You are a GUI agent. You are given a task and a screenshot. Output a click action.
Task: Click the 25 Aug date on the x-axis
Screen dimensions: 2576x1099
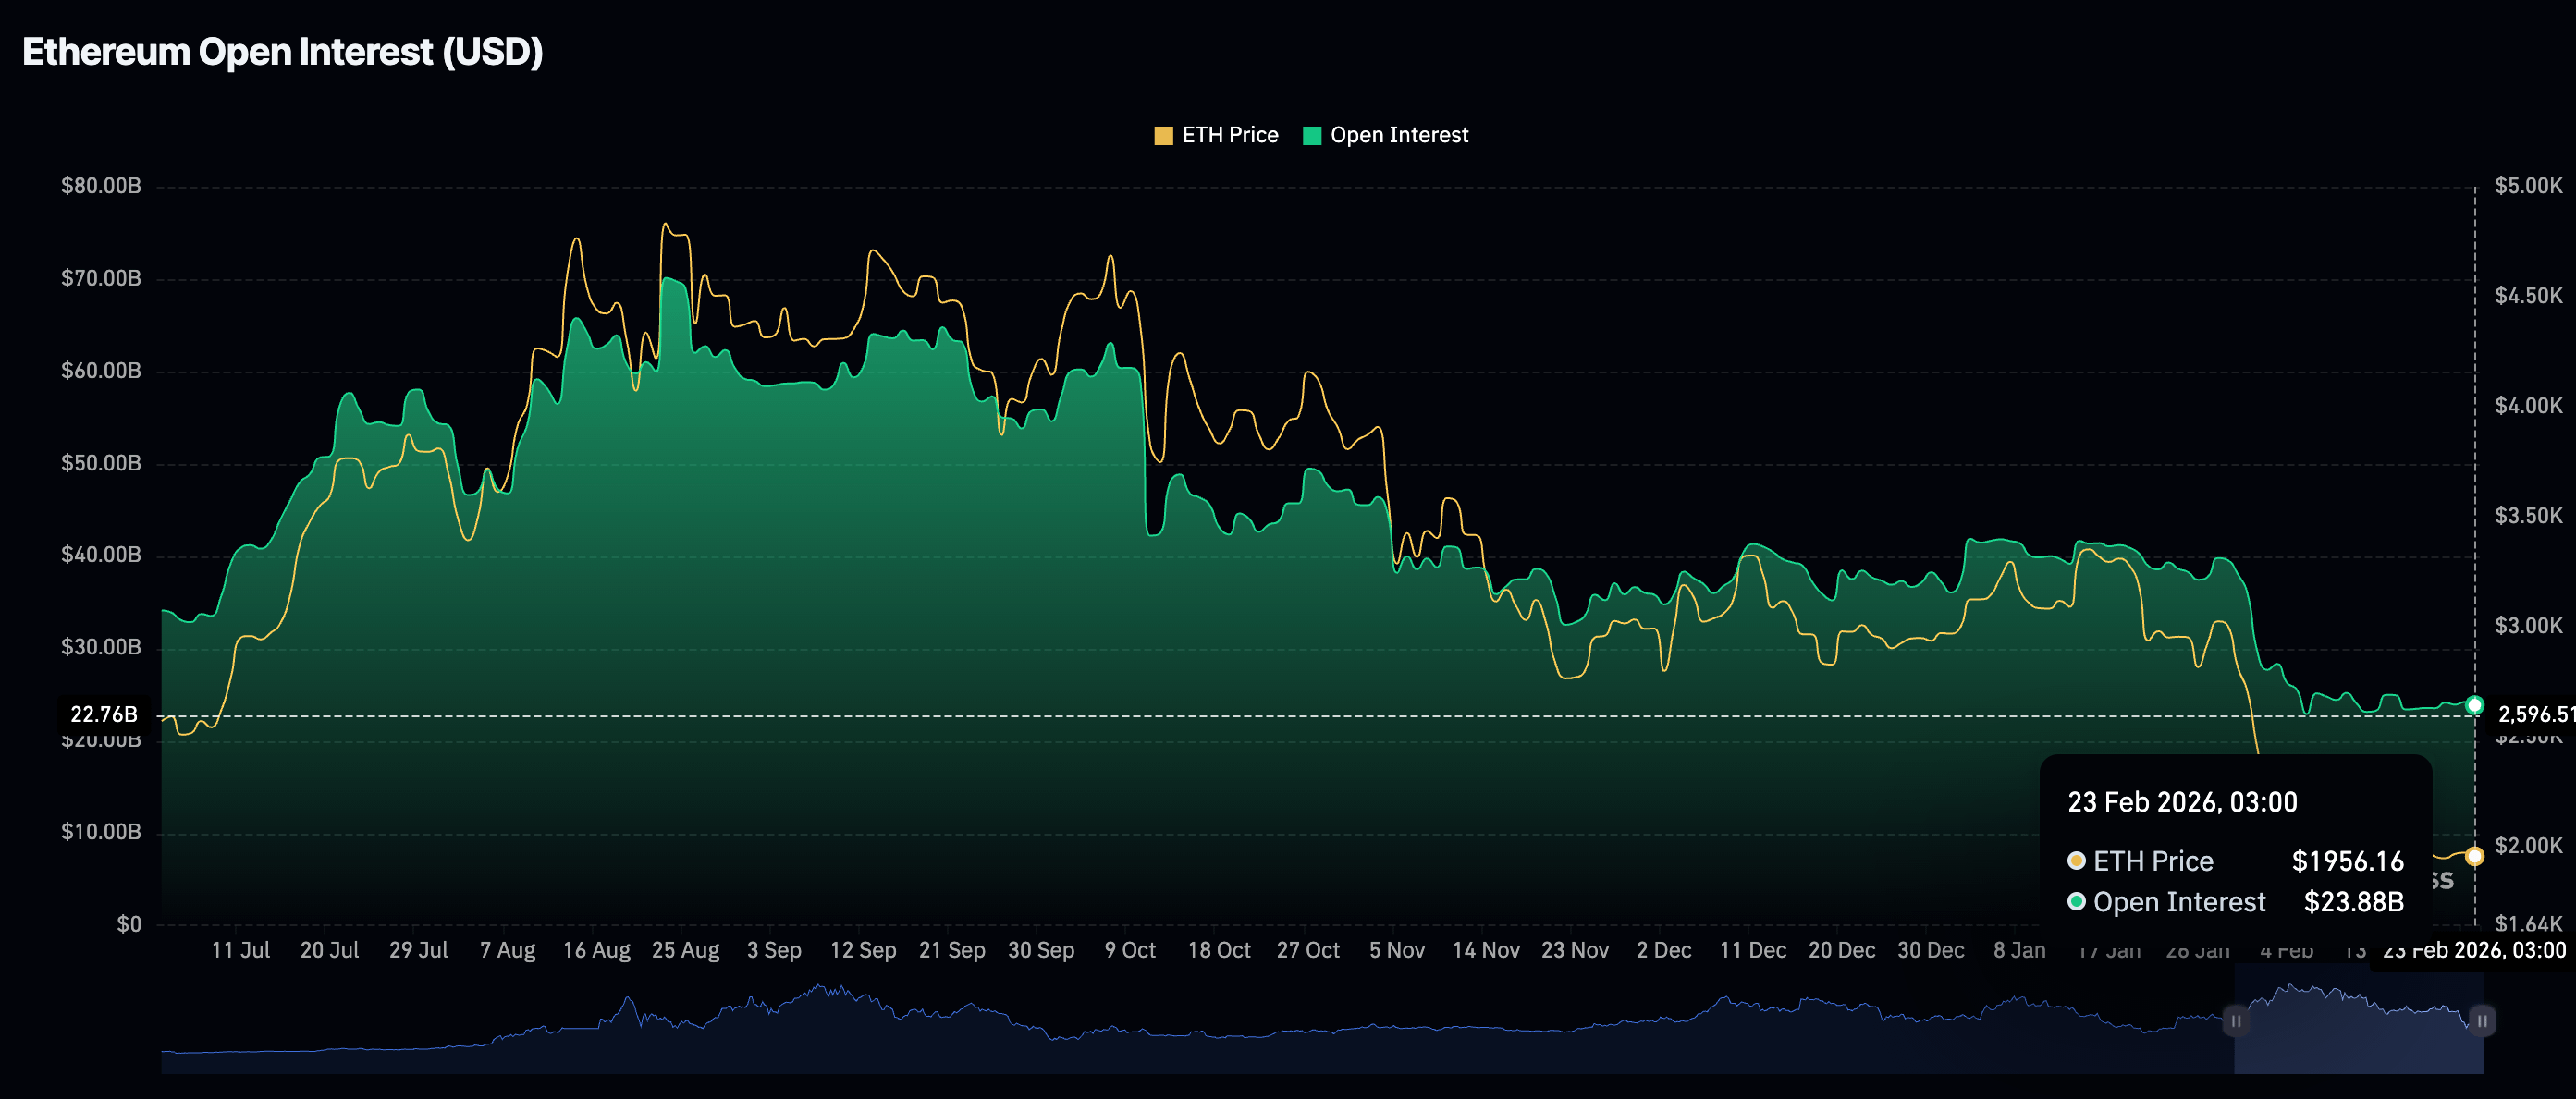tap(685, 950)
